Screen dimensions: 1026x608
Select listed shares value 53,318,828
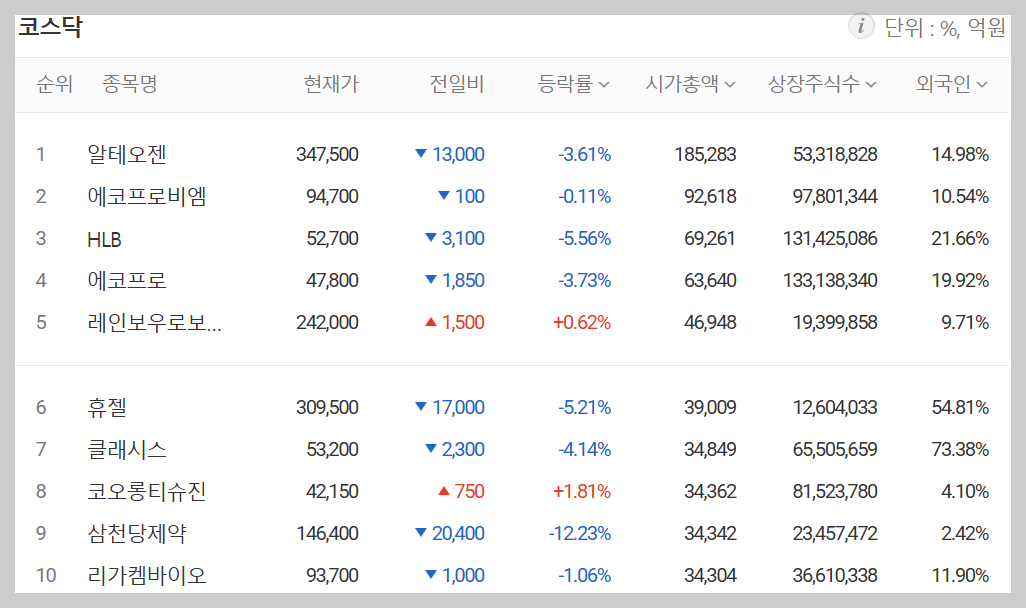click(x=835, y=154)
